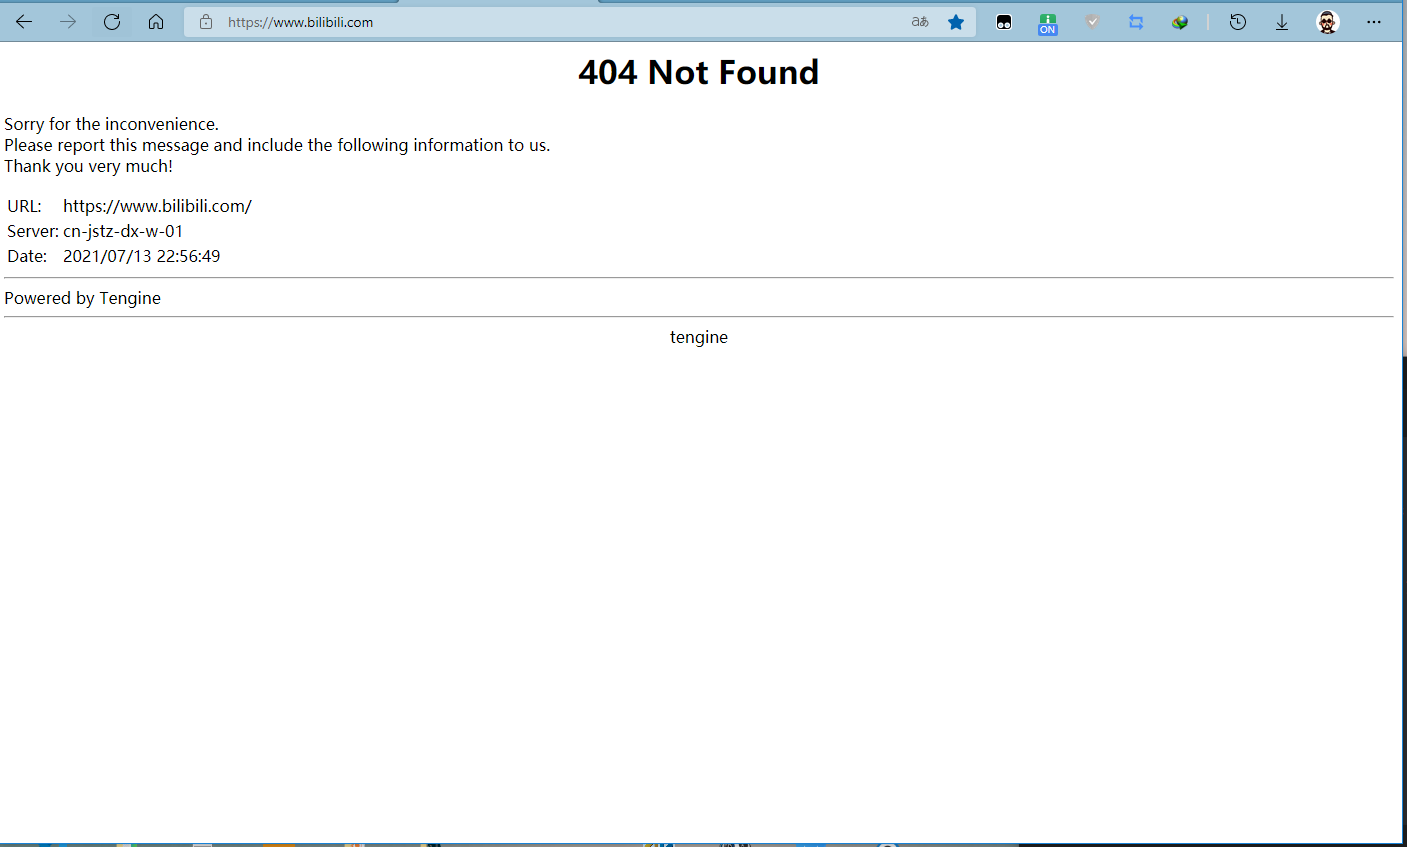Toggle the favorites star for this page

[956, 22]
